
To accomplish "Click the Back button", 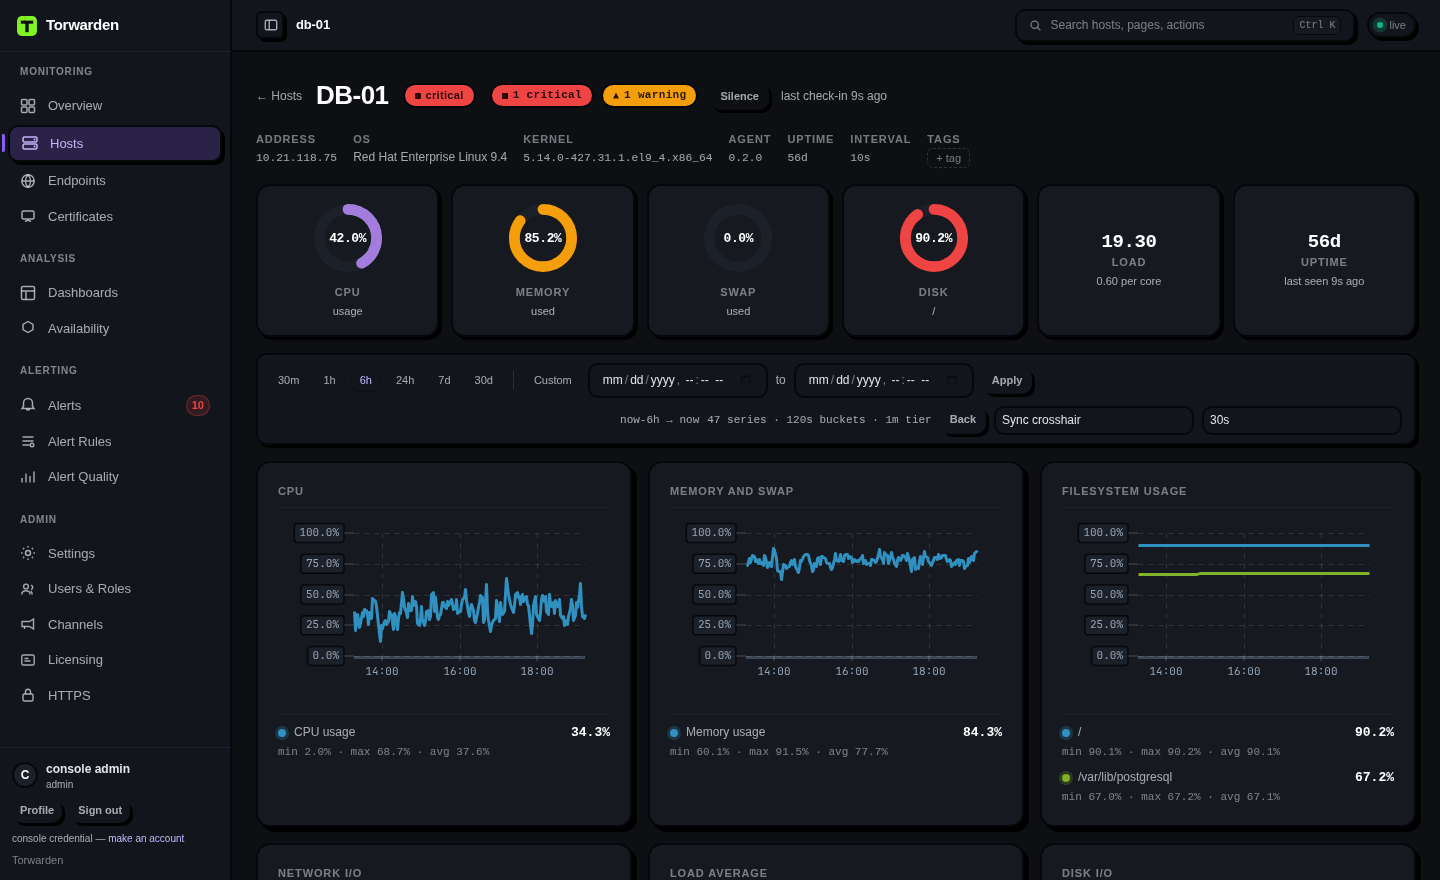I will tap(963, 419).
